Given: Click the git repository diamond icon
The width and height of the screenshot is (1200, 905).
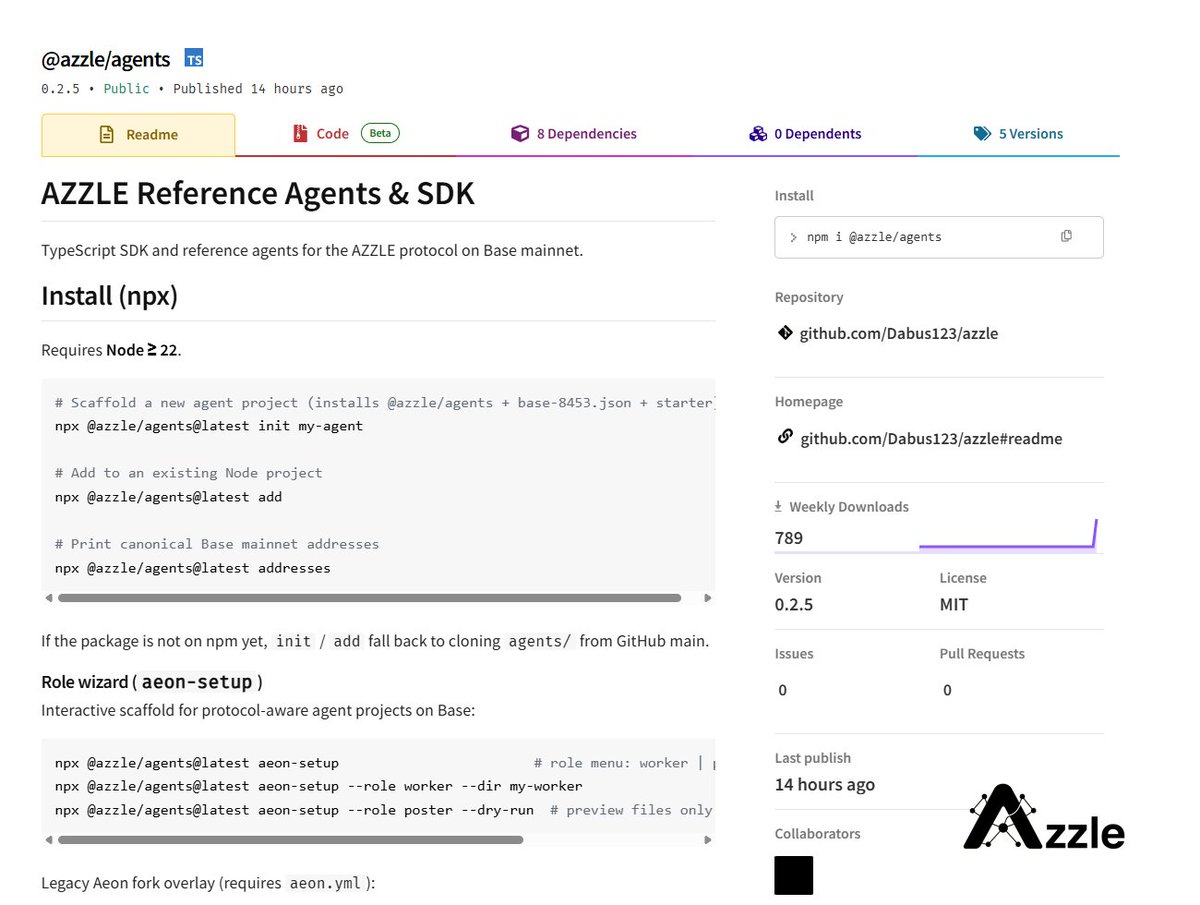Looking at the screenshot, I should click(785, 332).
